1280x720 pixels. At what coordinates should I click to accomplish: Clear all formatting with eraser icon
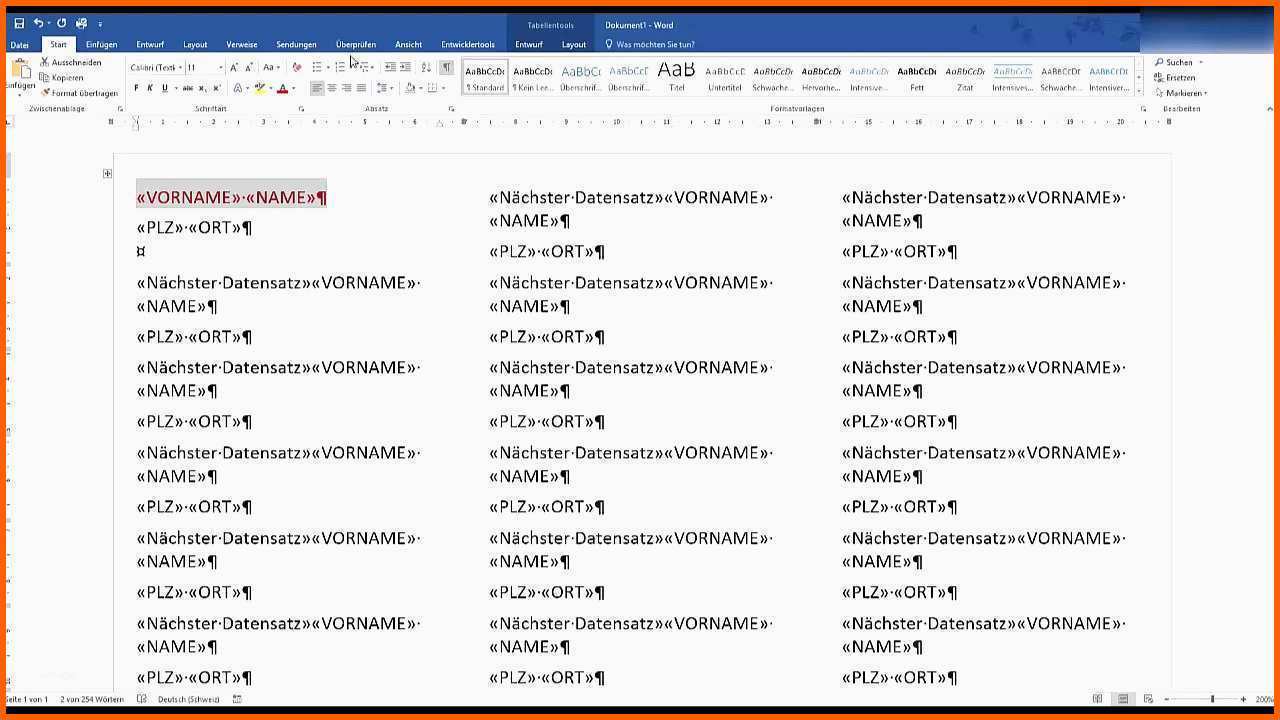tap(296, 67)
